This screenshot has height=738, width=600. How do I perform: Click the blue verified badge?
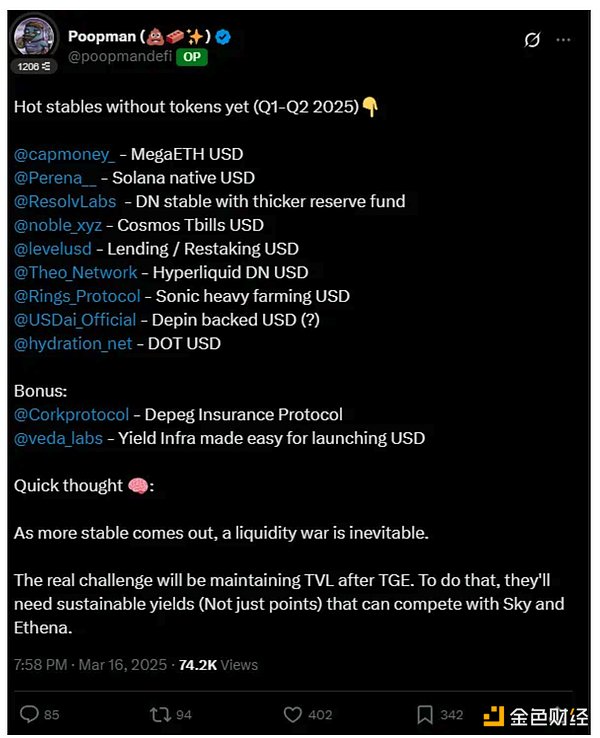pos(225,37)
